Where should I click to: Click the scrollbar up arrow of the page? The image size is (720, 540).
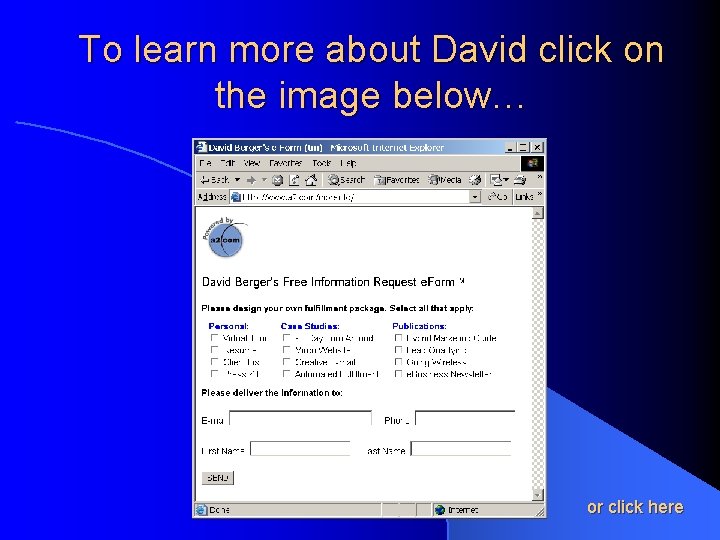538,213
